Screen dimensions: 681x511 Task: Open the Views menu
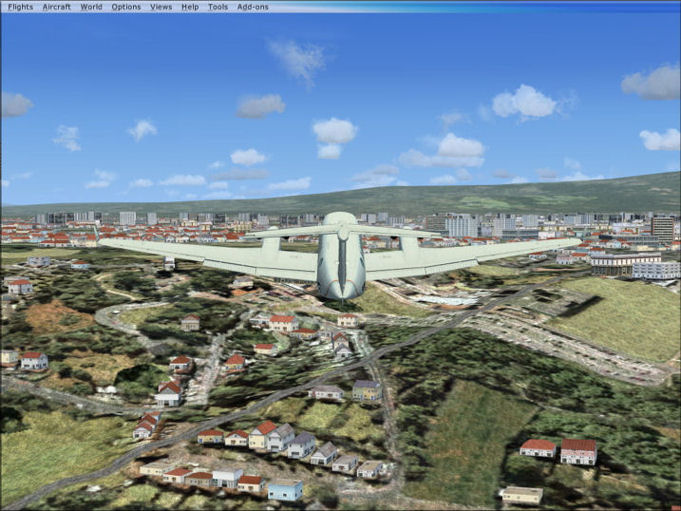pyautogui.click(x=161, y=6)
